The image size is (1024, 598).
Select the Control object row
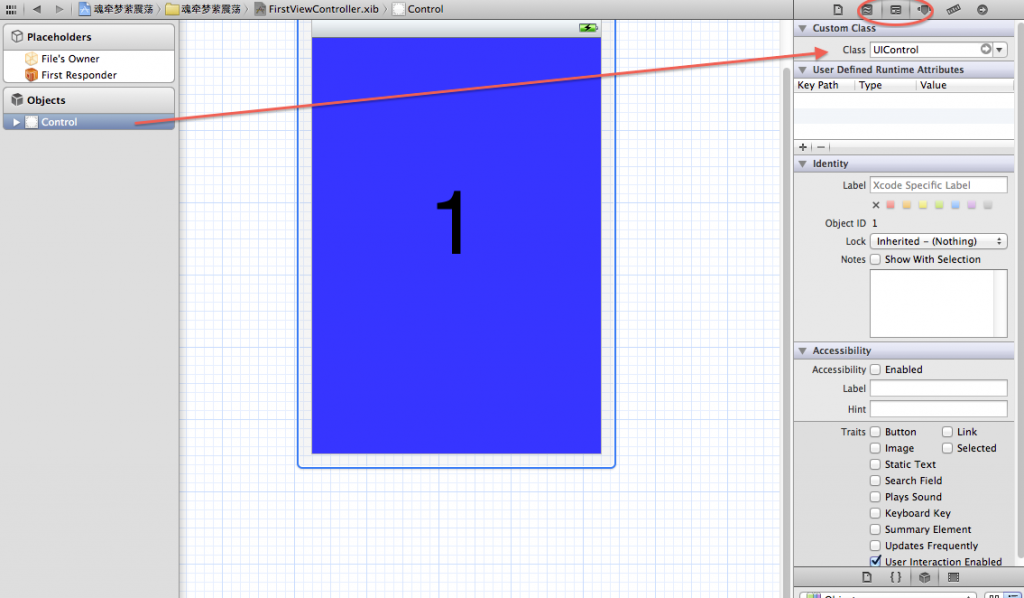coord(89,122)
